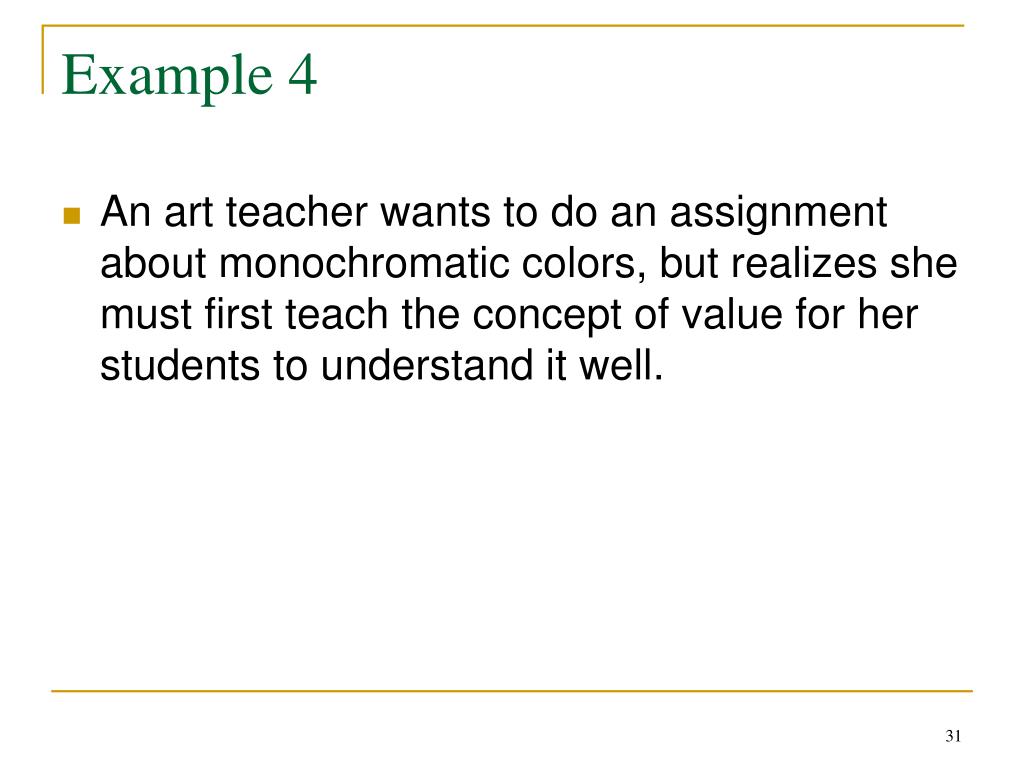Click the word 'students' starting the last line

pyautogui.click(x=180, y=365)
